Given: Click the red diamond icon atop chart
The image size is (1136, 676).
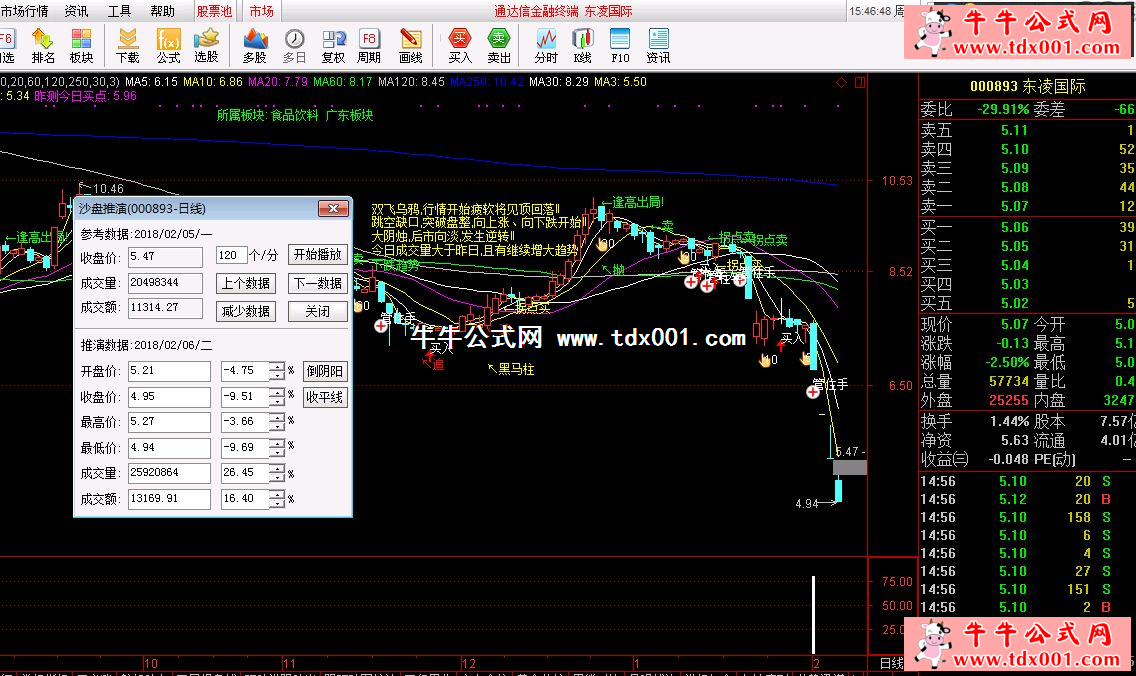Looking at the screenshot, I should tap(841, 83).
